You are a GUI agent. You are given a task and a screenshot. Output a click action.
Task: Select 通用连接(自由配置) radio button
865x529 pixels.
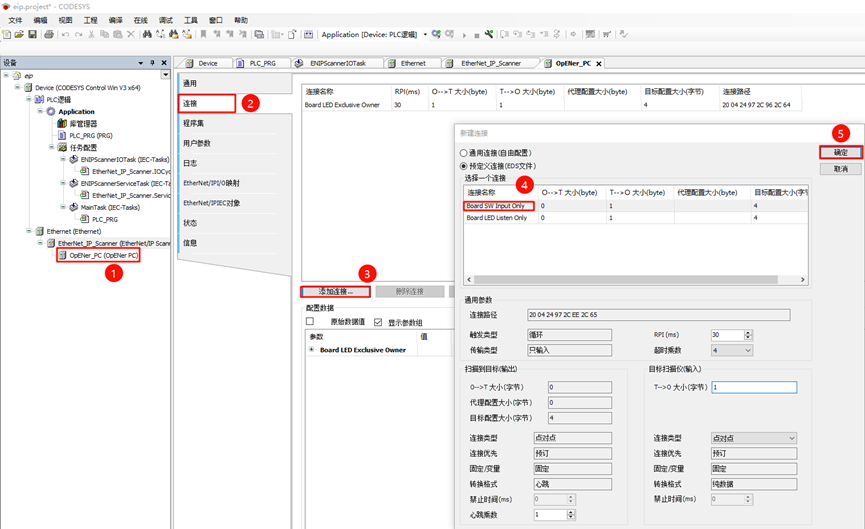coord(464,153)
